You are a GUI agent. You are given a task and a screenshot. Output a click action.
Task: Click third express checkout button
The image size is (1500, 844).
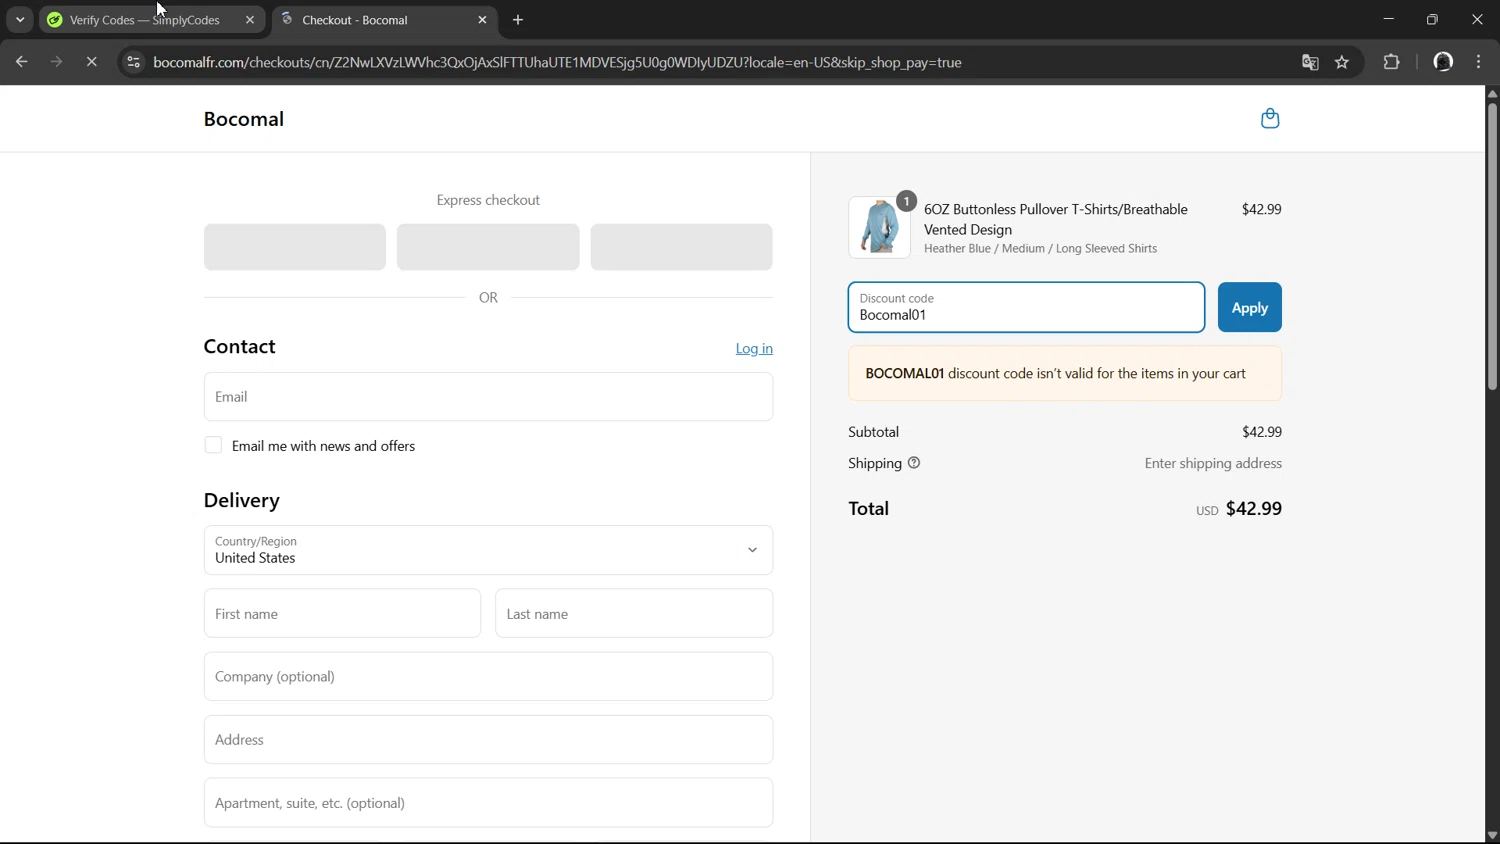(x=681, y=247)
